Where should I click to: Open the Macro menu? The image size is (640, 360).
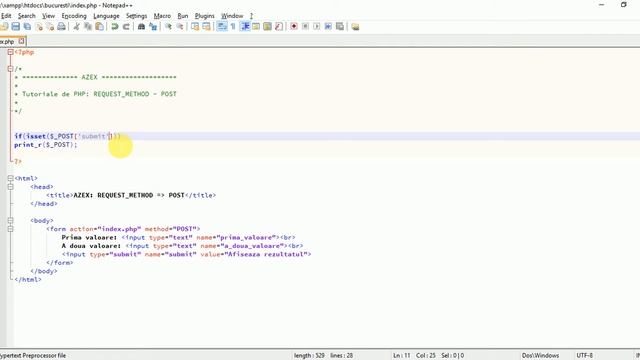coord(162,16)
